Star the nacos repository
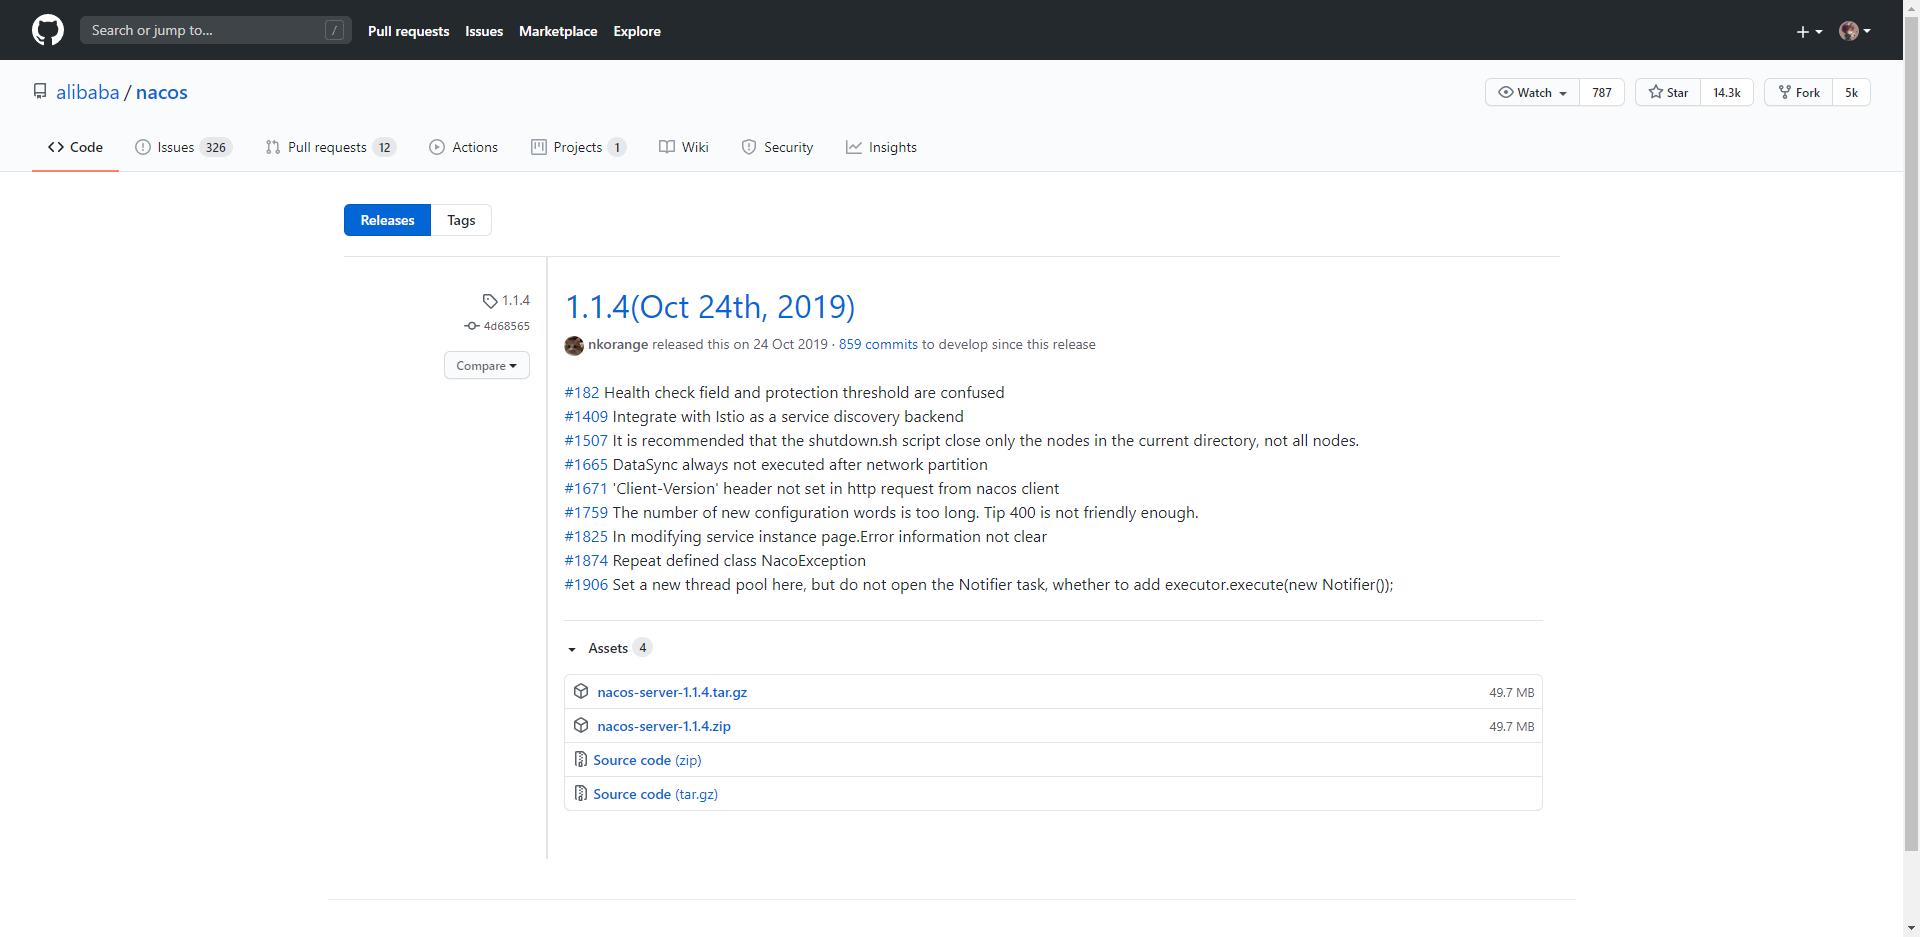Viewport: 1920px width, 937px height. coord(1667,92)
